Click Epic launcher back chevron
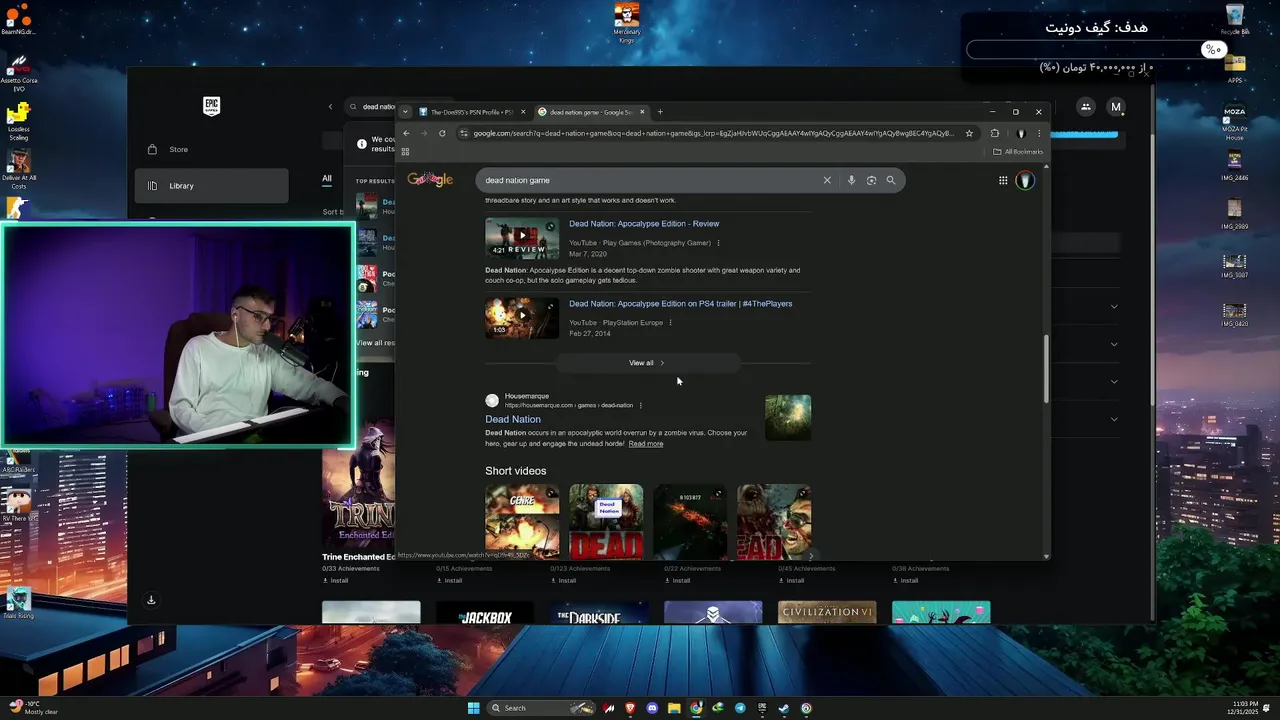The height and width of the screenshot is (720, 1280). point(330,107)
